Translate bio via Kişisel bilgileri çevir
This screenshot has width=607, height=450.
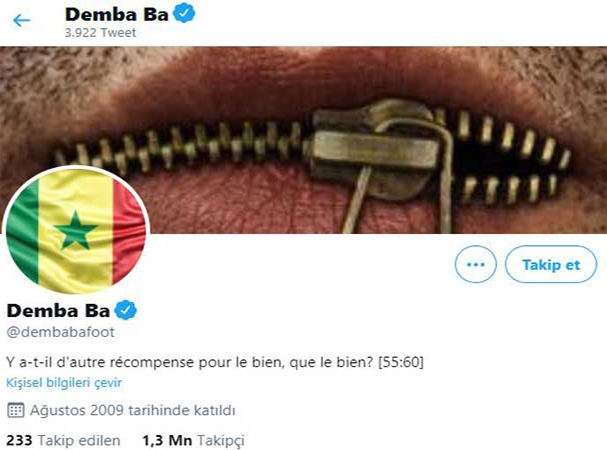point(64,383)
